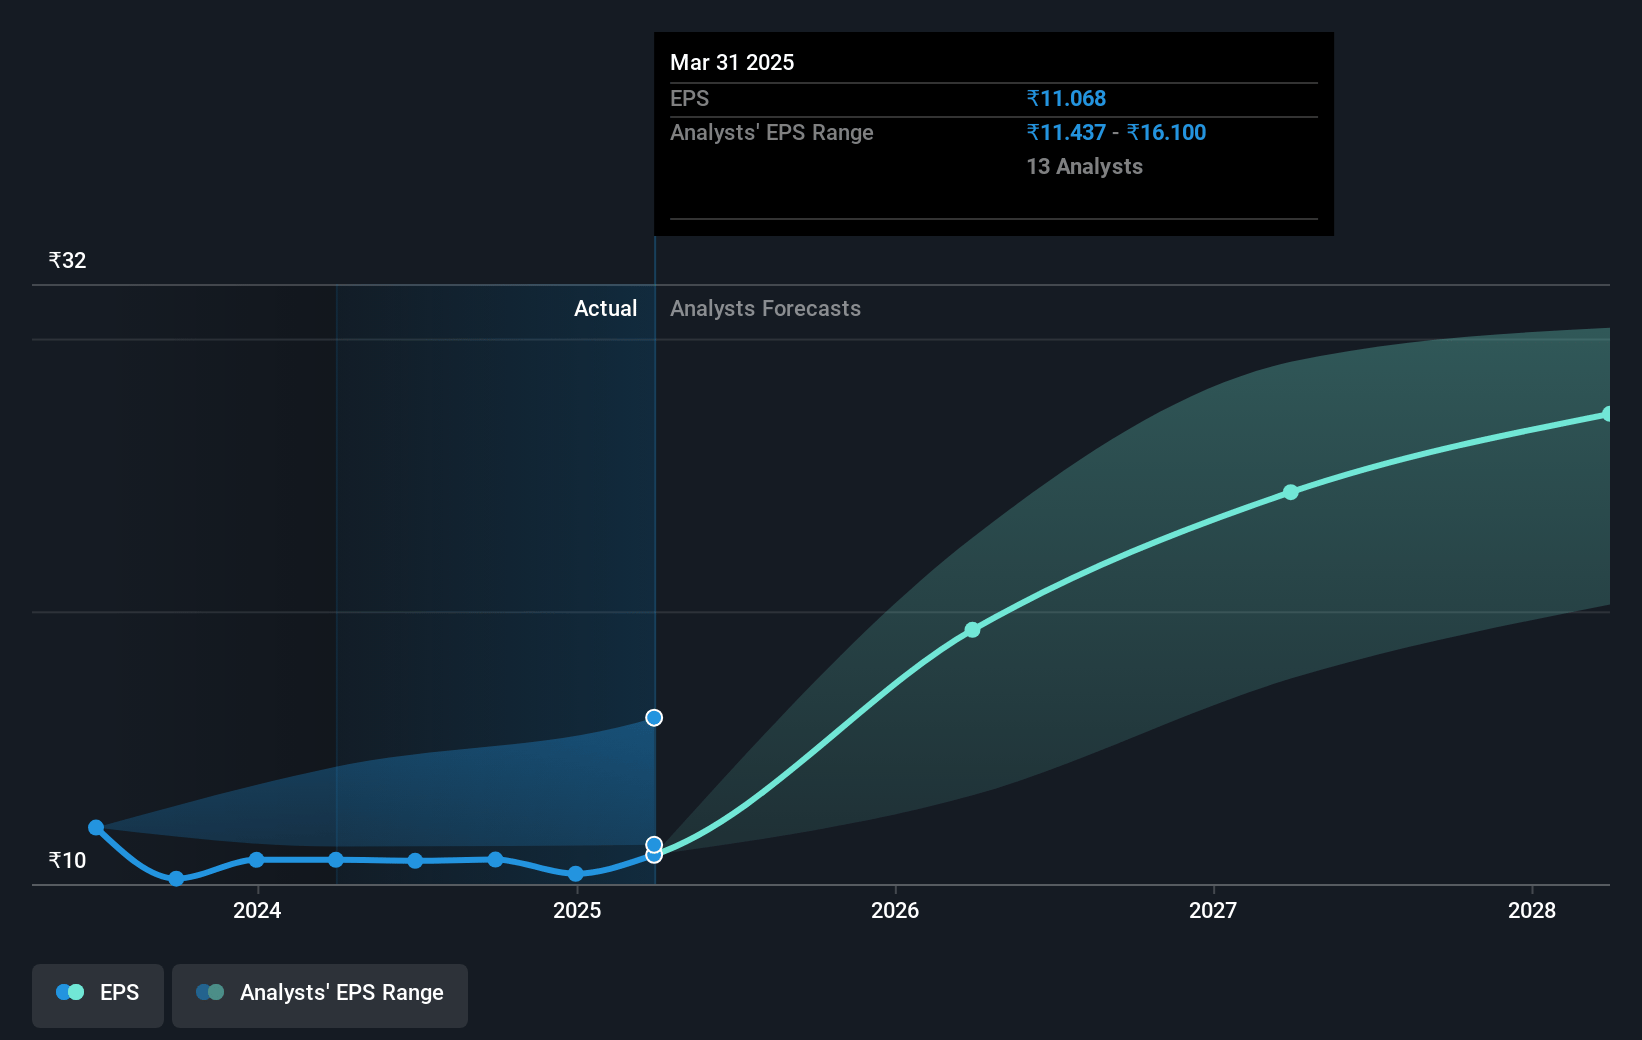Image resolution: width=1642 pixels, height=1040 pixels.
Task: Click the Analysts Forecasts section label
Action: click(765, 308)
